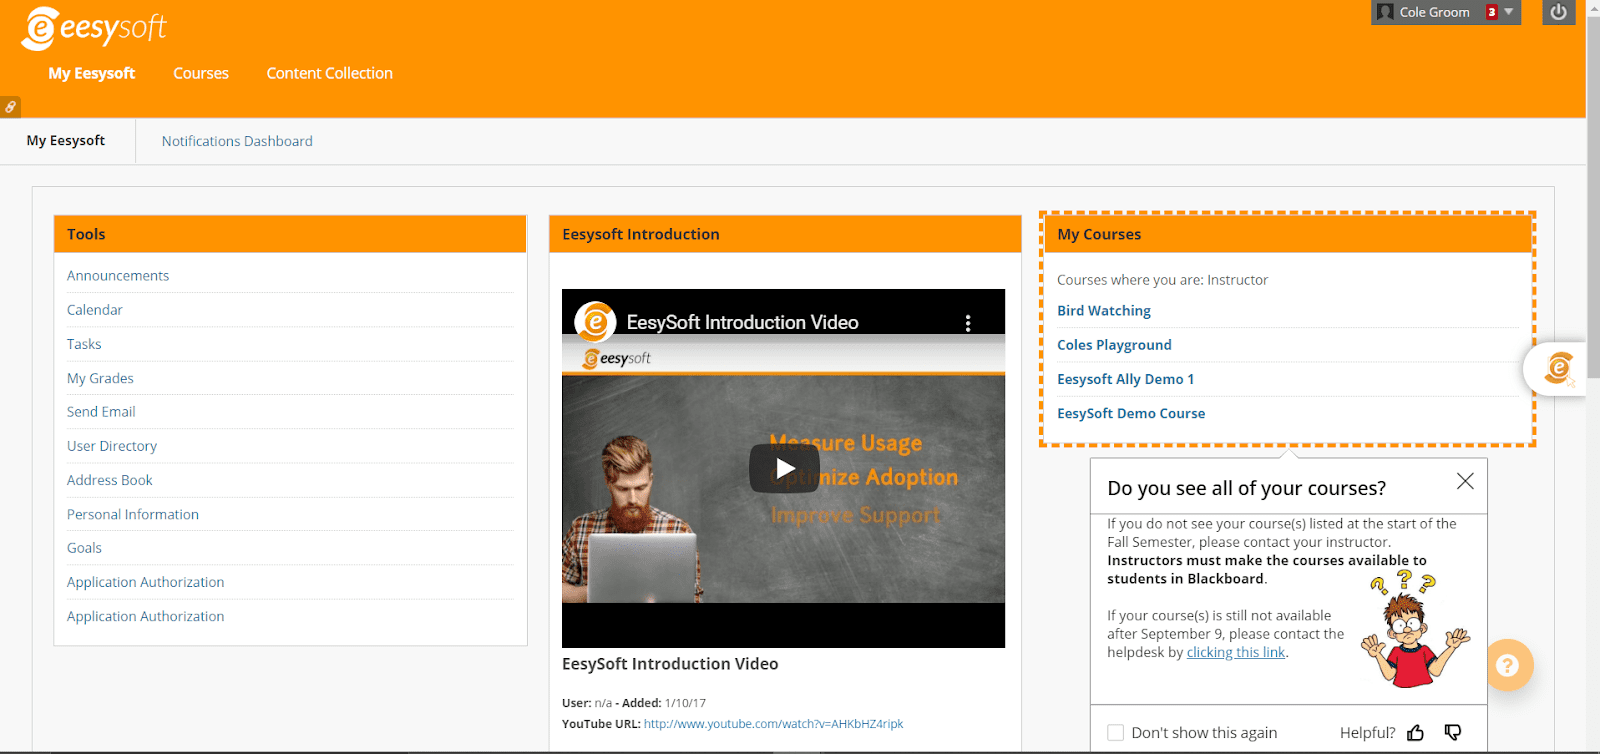Open EesySoft Demo Course
Image resolution: width=1600 pixels, height=754 pixels.
click(x=1131, y=413)
